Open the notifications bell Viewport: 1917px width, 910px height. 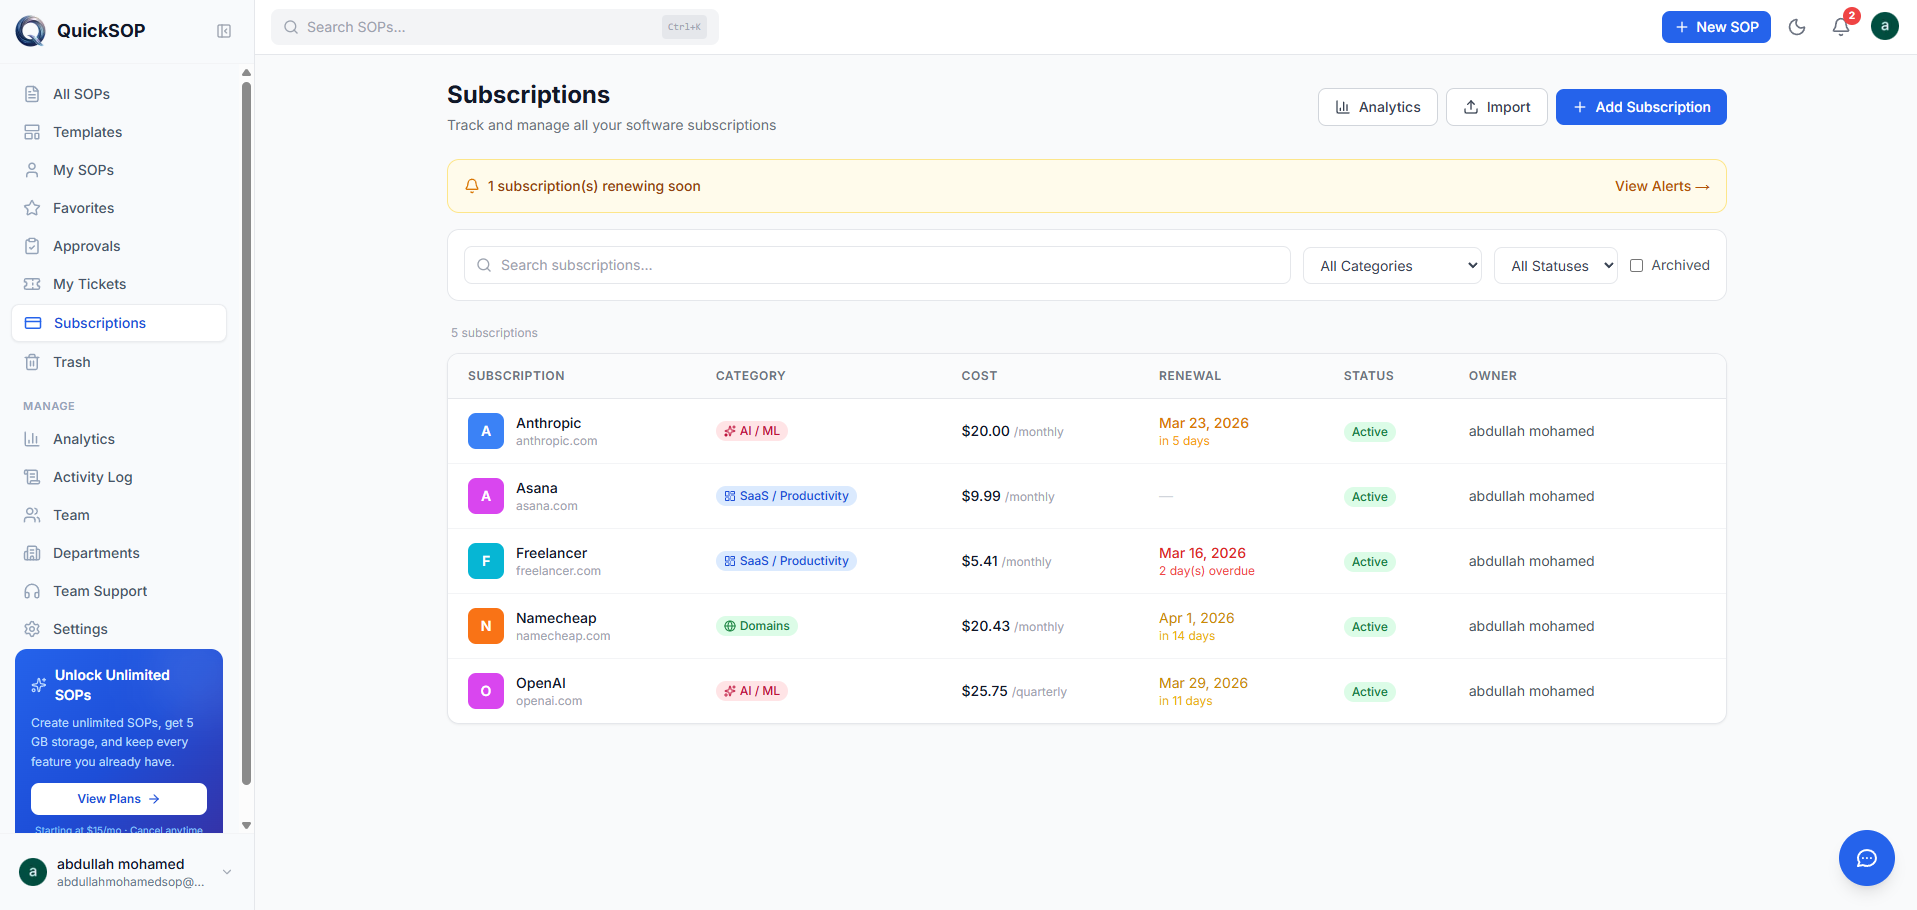(1841, 27)
